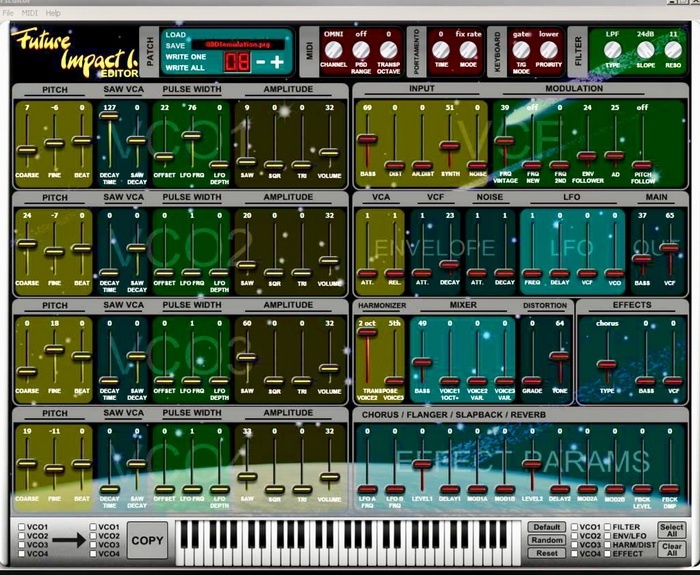The width and height of the screenshot is (700, 575).
Task: Click the VCO1 VOLUME slider handle
Action: point(329,153)
